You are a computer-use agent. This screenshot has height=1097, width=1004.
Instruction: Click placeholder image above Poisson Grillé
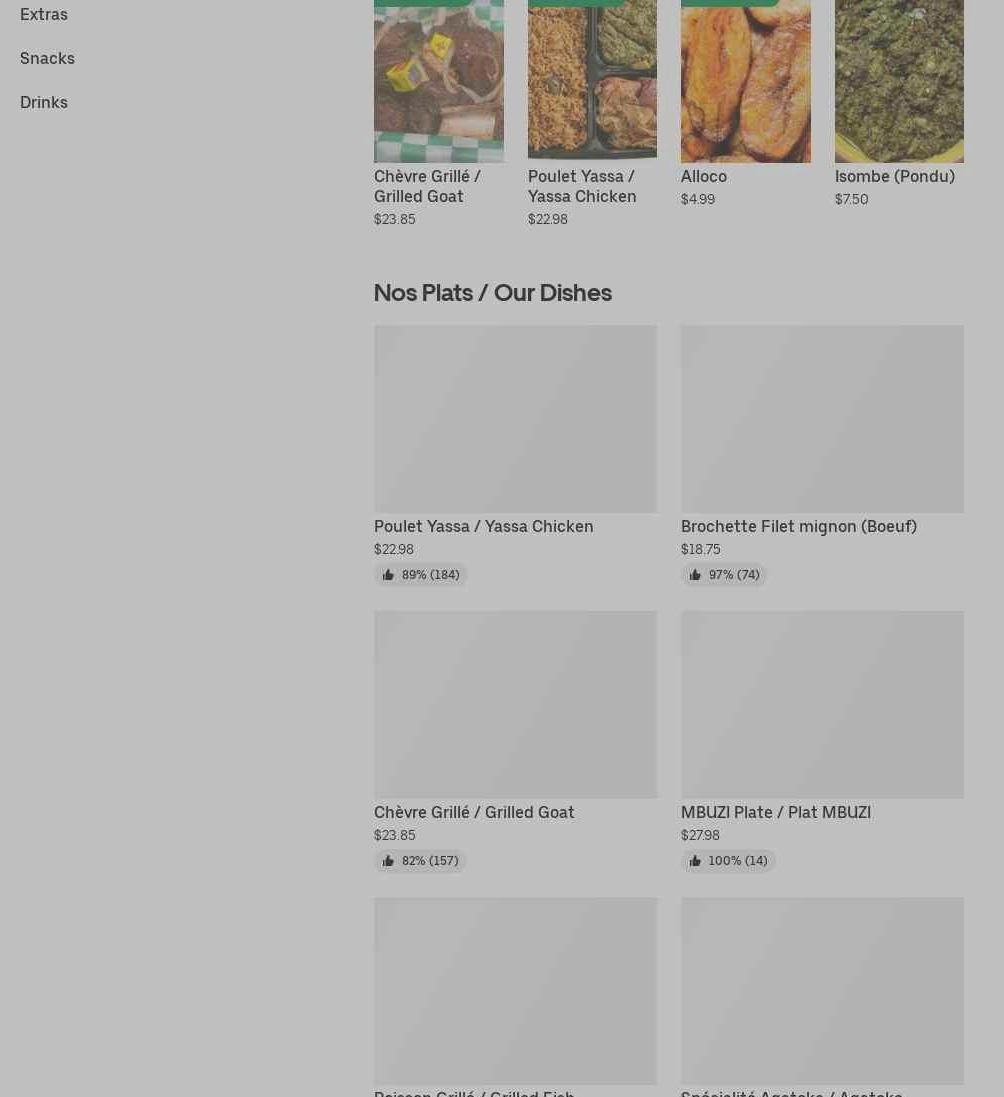coord(516,991)
